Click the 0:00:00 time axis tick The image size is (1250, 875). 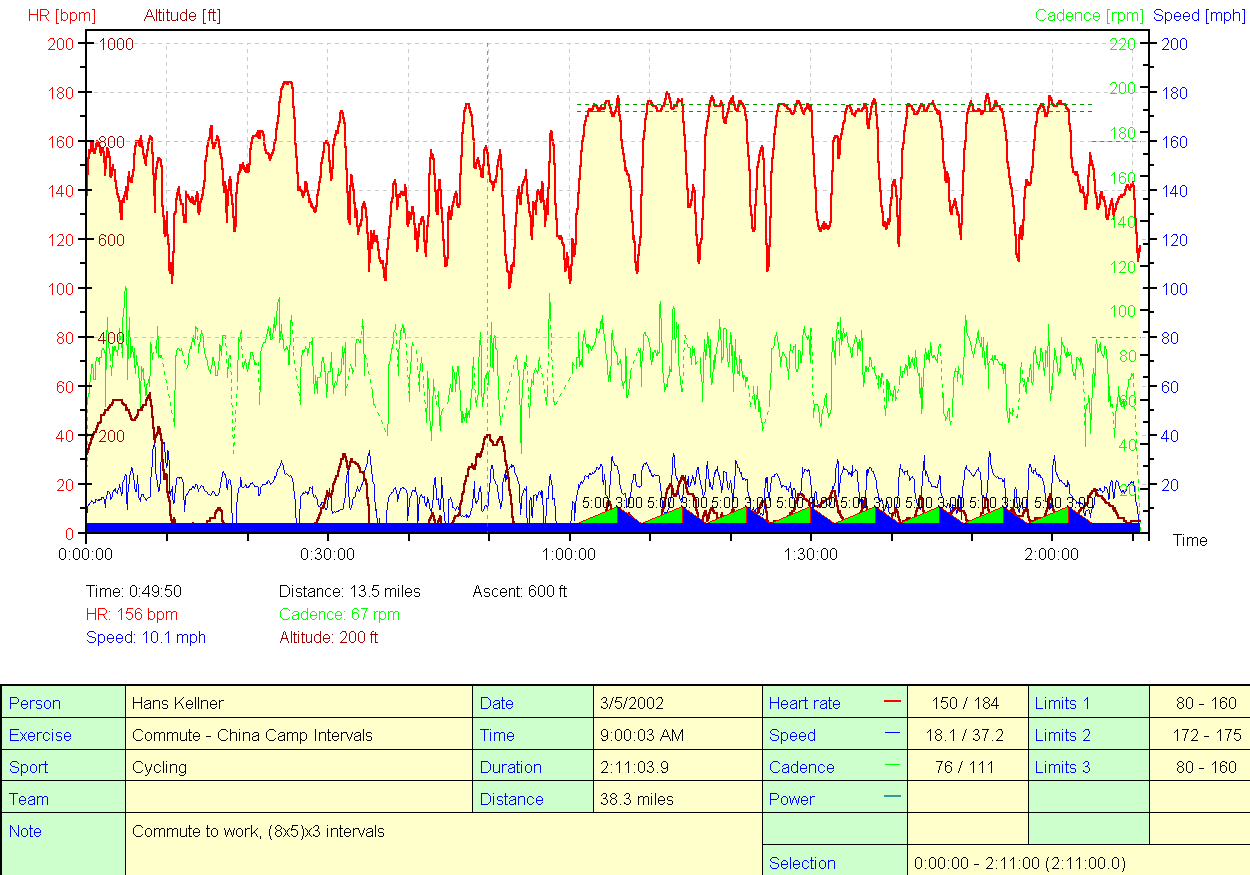pyautogui.click(x=87, y=552)
